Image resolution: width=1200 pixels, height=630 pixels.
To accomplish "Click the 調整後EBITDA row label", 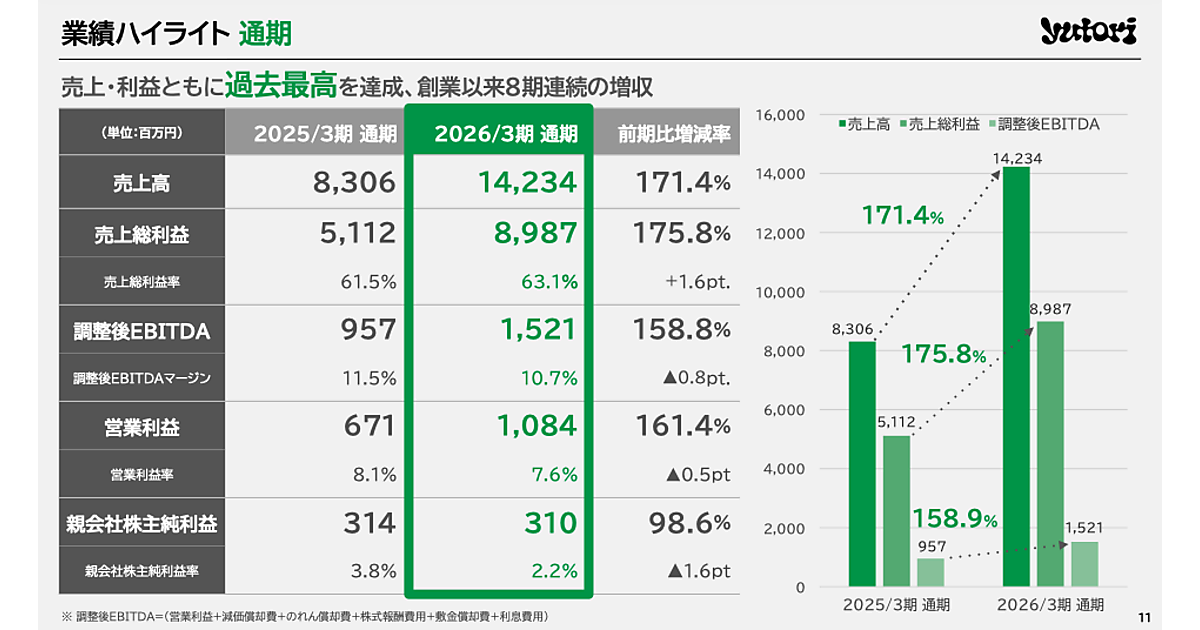I will [x=141, y=330].
